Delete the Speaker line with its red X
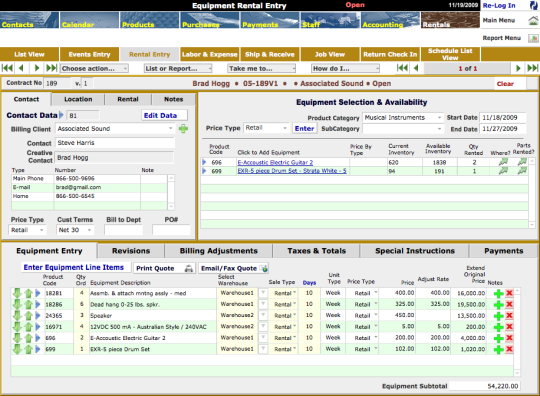Viewport: 540px width, 396px height. tap(509, 315)
